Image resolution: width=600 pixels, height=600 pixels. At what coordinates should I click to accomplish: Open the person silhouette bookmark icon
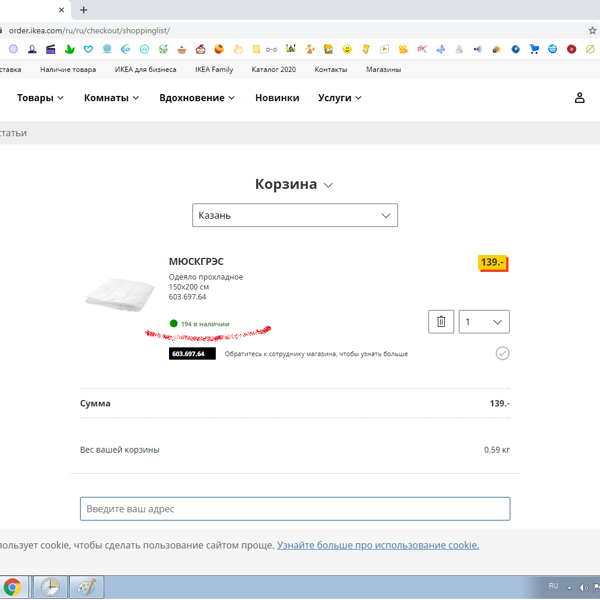pyautogui.click(x=32, y=49)
